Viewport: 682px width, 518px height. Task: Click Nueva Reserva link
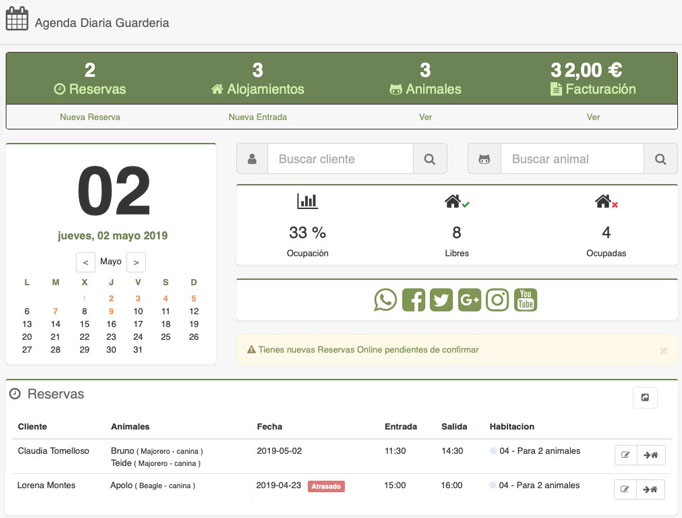[x=90, y=117]
